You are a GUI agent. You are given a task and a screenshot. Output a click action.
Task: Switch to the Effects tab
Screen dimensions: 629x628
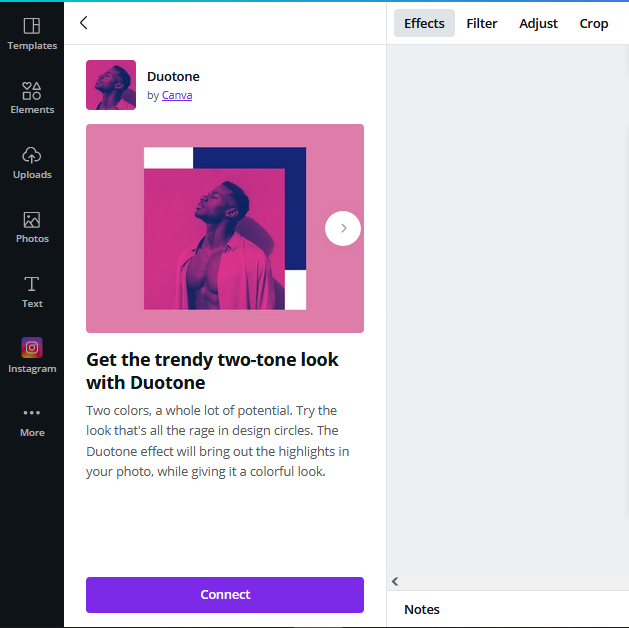coord(424,23)
